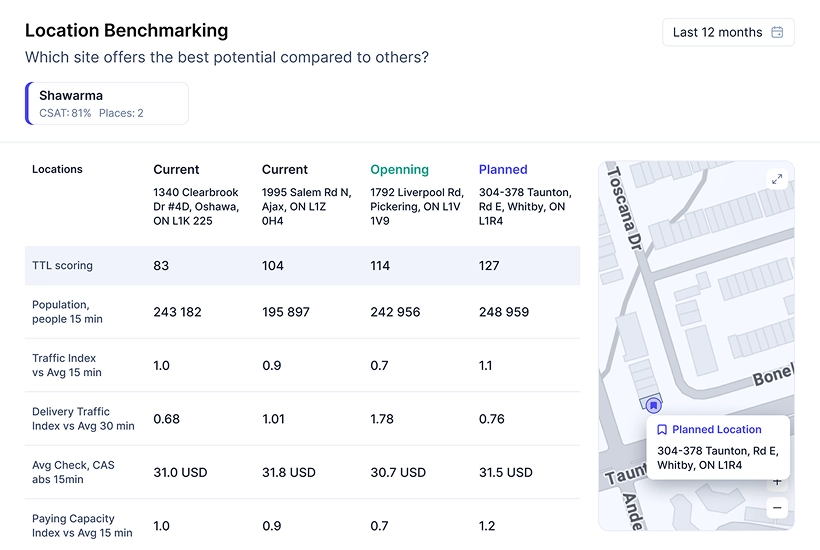820x550 pixels.
Task: Click the Locations column header
Action: click(57, 170)
